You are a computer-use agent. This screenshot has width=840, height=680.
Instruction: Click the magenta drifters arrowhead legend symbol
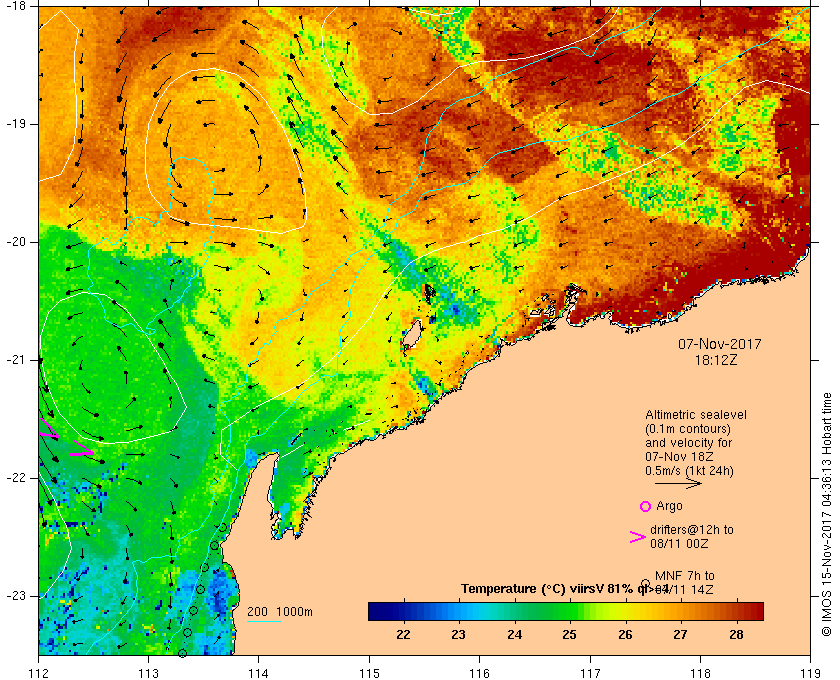coord(637,537)
